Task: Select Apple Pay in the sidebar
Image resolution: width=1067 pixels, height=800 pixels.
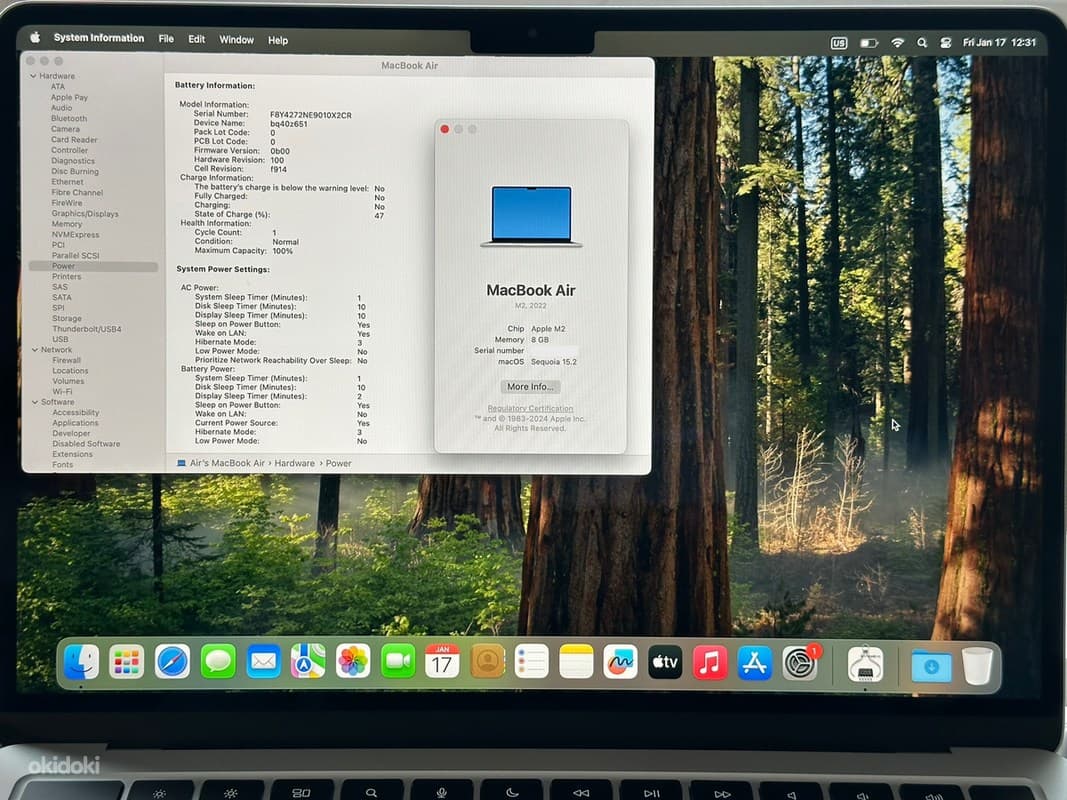Action: 69,97
